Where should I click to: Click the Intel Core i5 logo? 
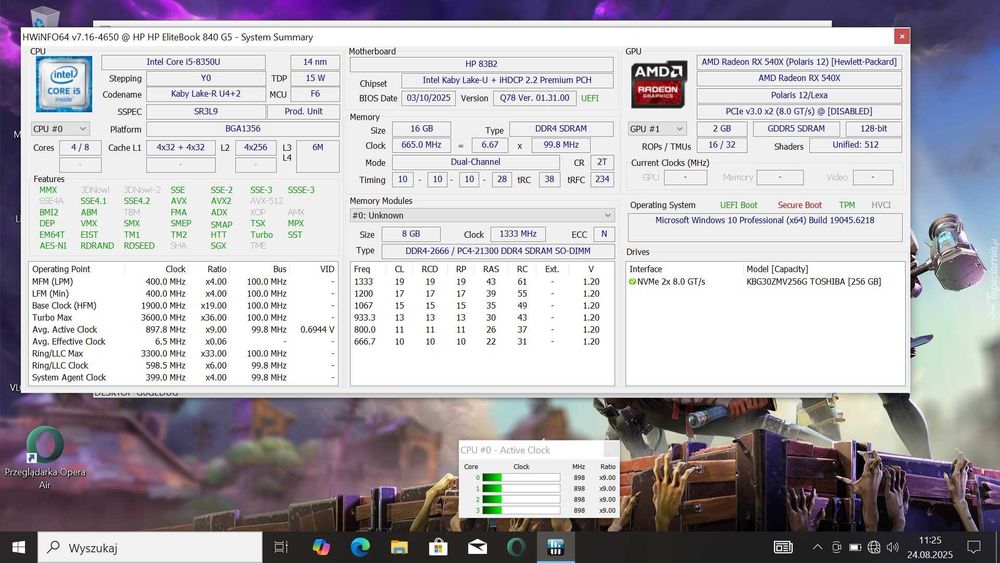(x=64, y=84)
